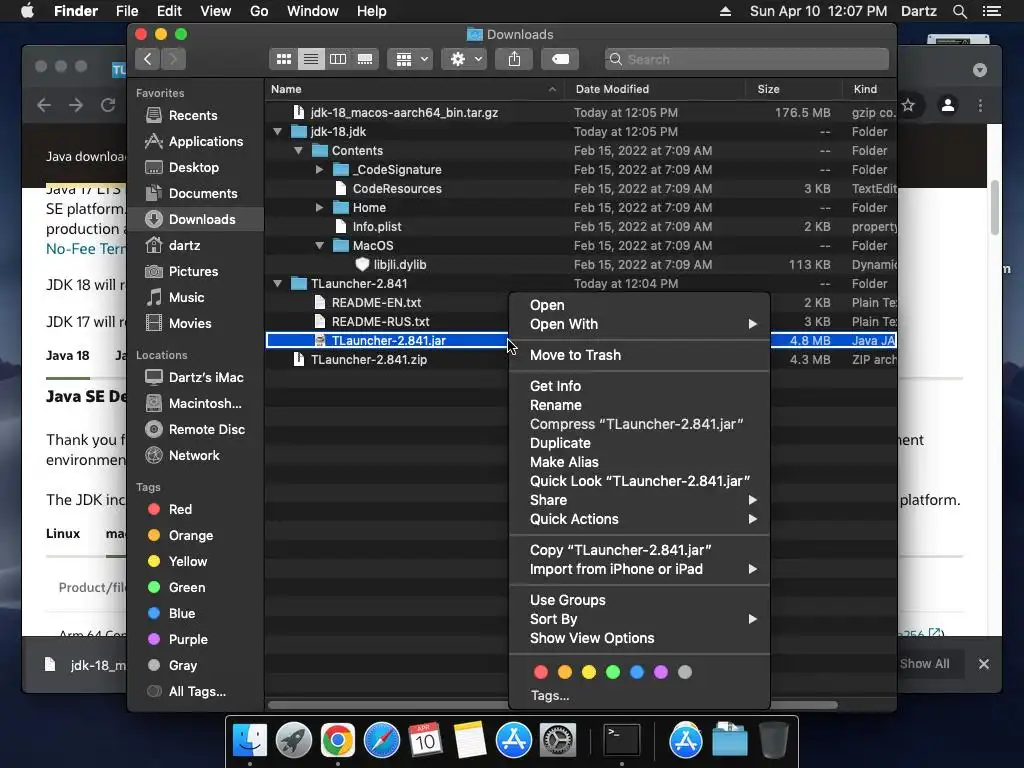The height and width of the screenshot is (768, 1024).
Task: Switch Finder to icon view
Action: 283,59
